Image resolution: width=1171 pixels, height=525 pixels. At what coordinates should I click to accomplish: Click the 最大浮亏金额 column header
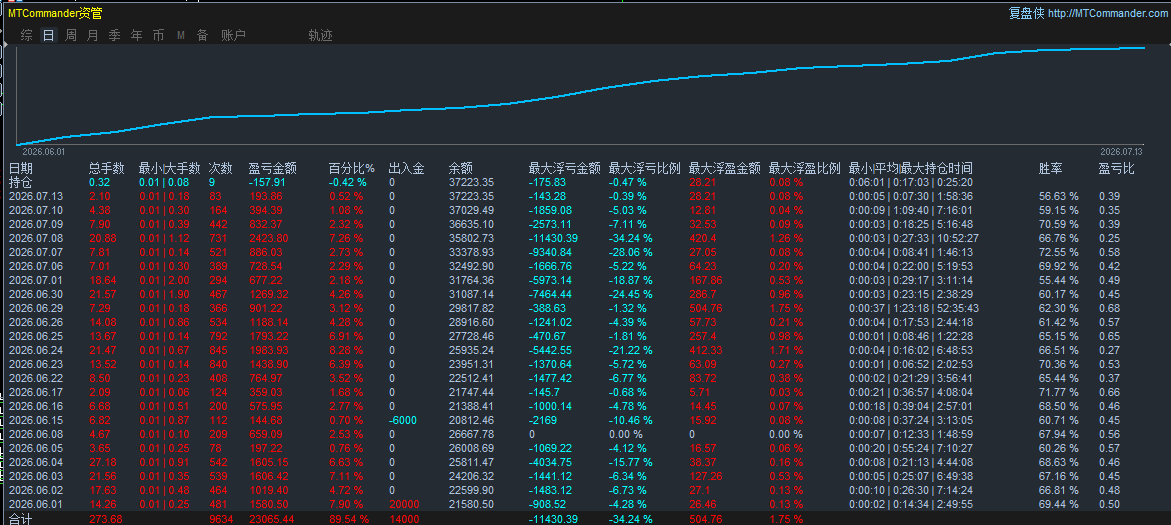pos(565,168)
